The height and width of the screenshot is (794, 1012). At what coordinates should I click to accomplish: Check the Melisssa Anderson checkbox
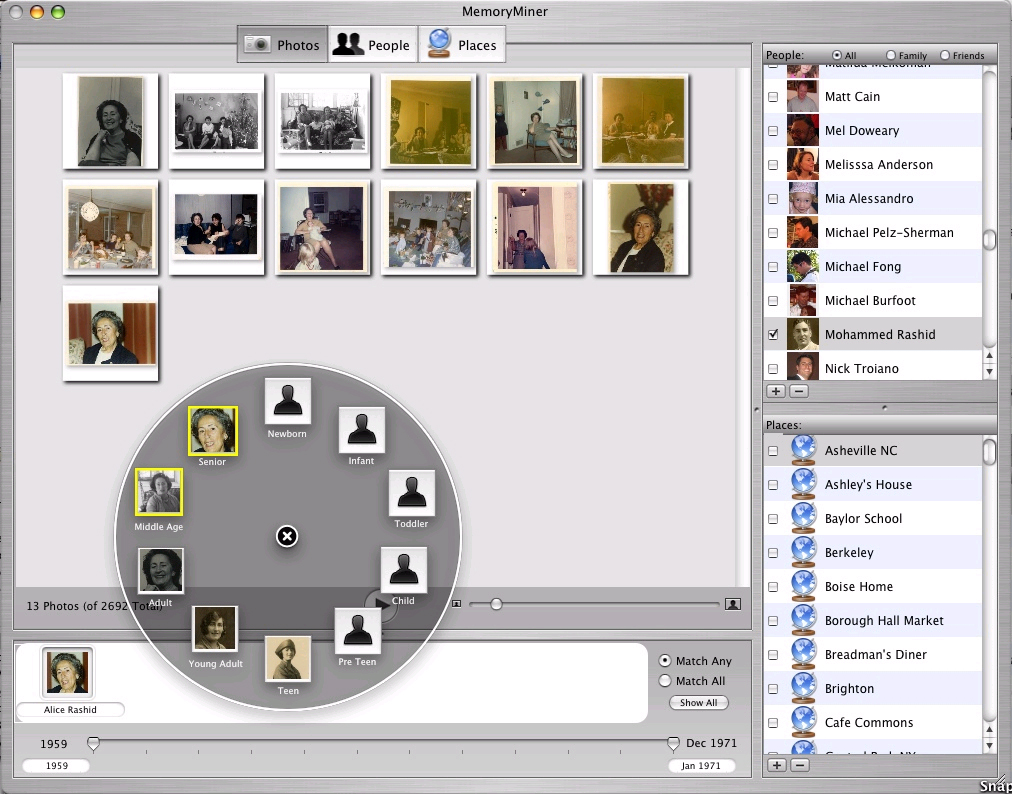pos(773,165)
